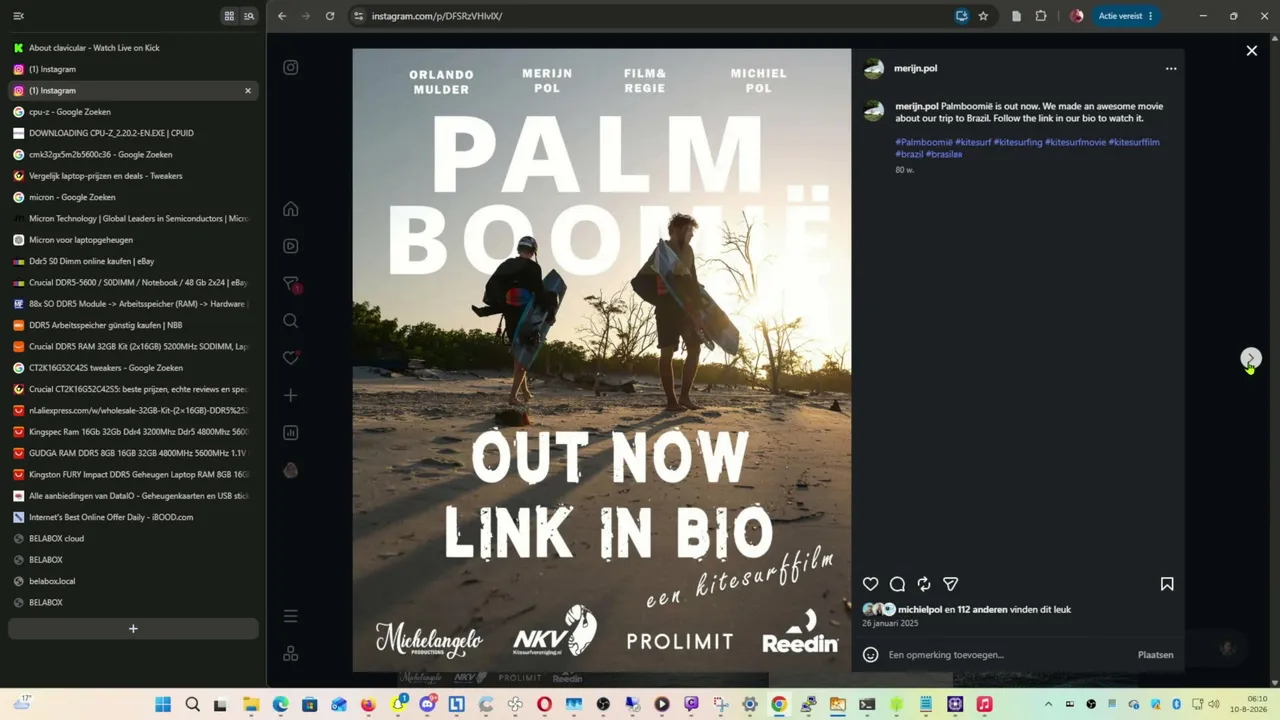The image size is (1280, 720).
Task: Close the active Instagram tab
Action: tap(248, 91)
